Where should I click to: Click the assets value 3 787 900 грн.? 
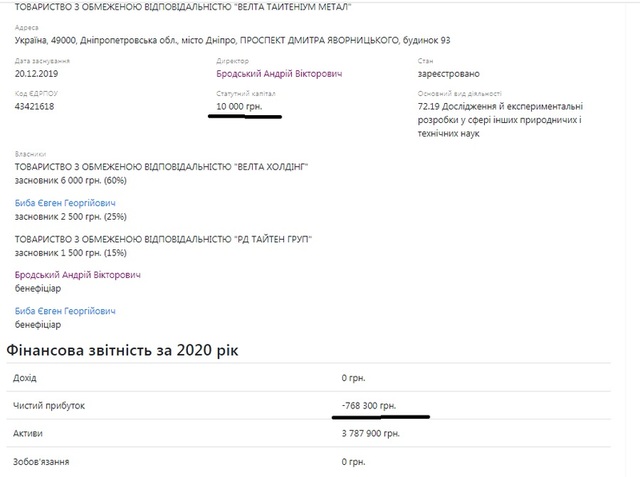click(377, 434)
